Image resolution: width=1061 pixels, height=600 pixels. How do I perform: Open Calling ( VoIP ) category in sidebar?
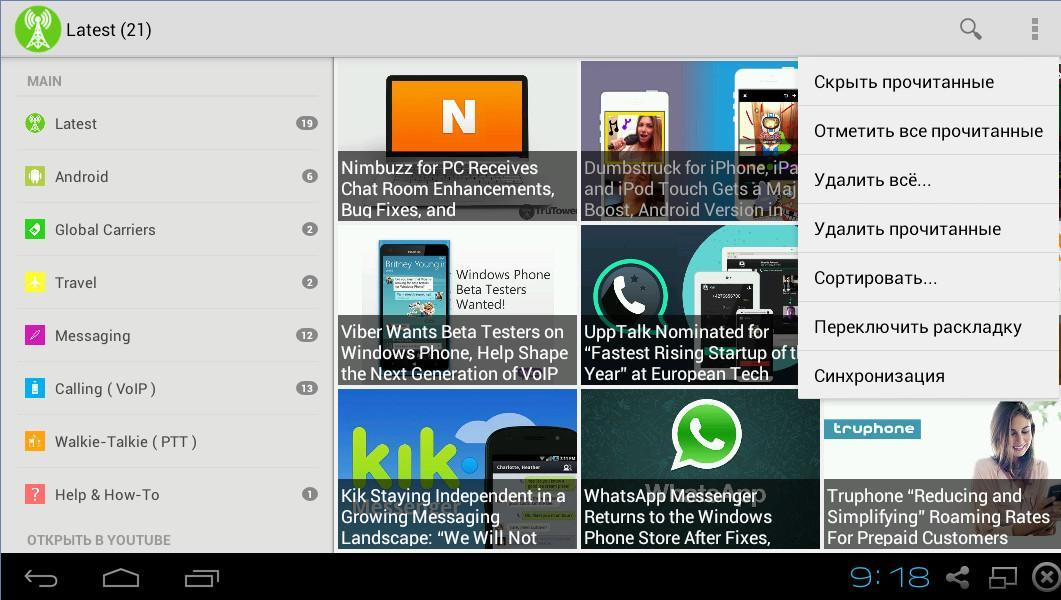coord(169,388)
